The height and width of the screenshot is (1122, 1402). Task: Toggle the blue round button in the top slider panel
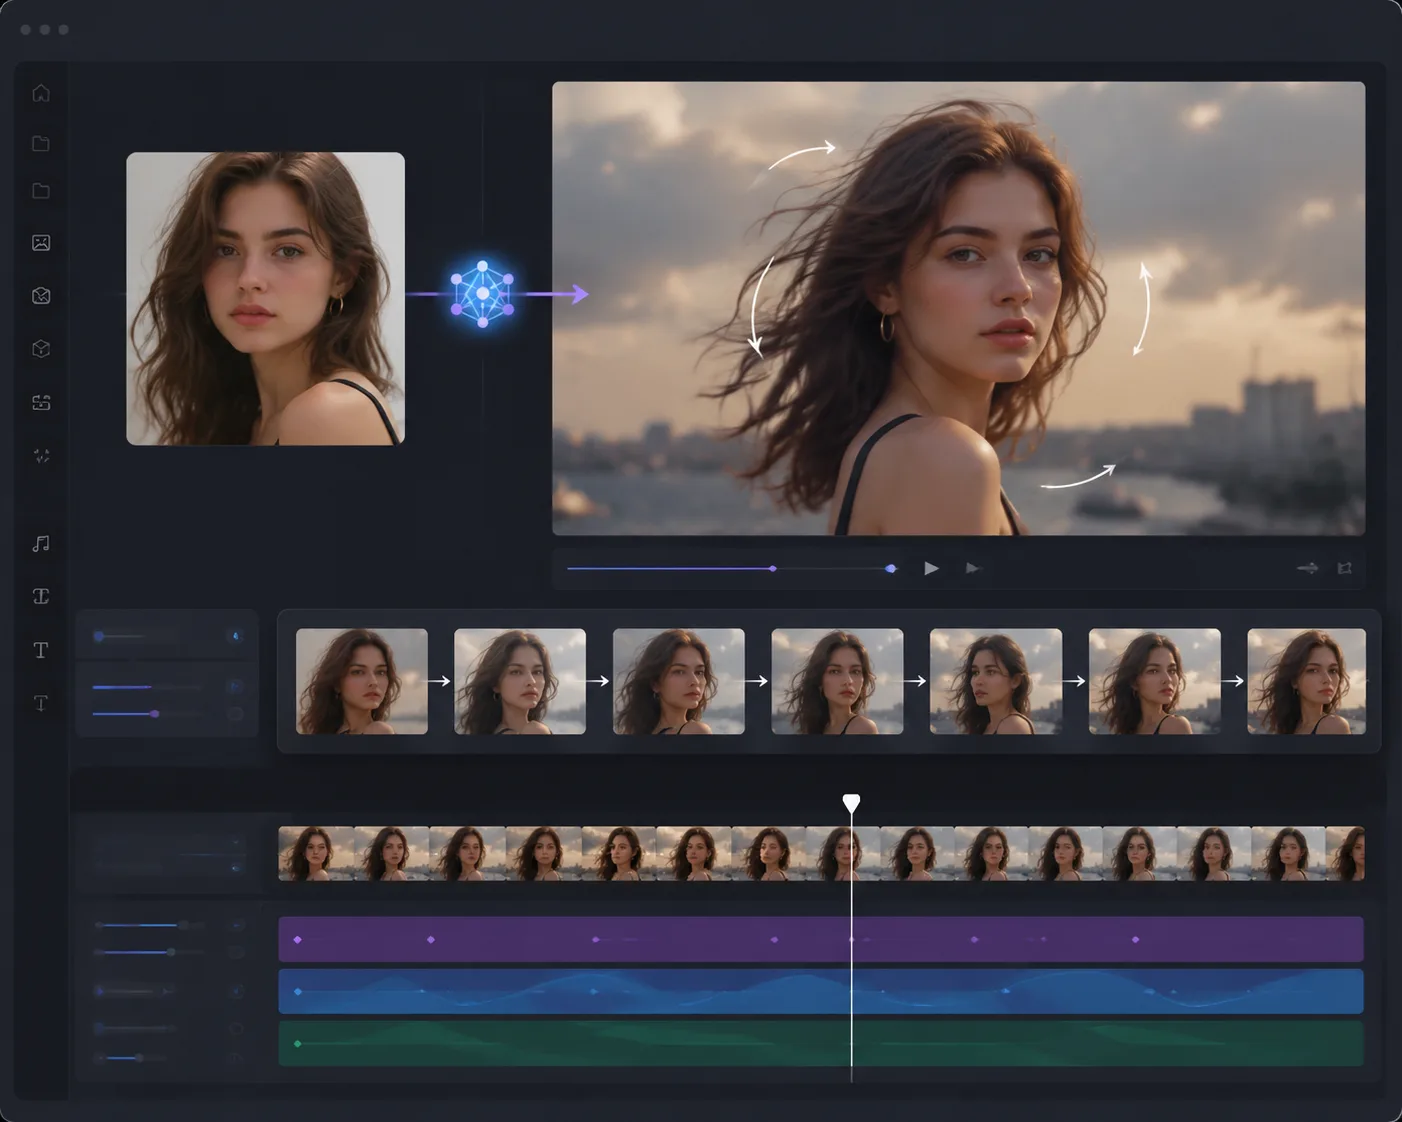pos(236,636)
